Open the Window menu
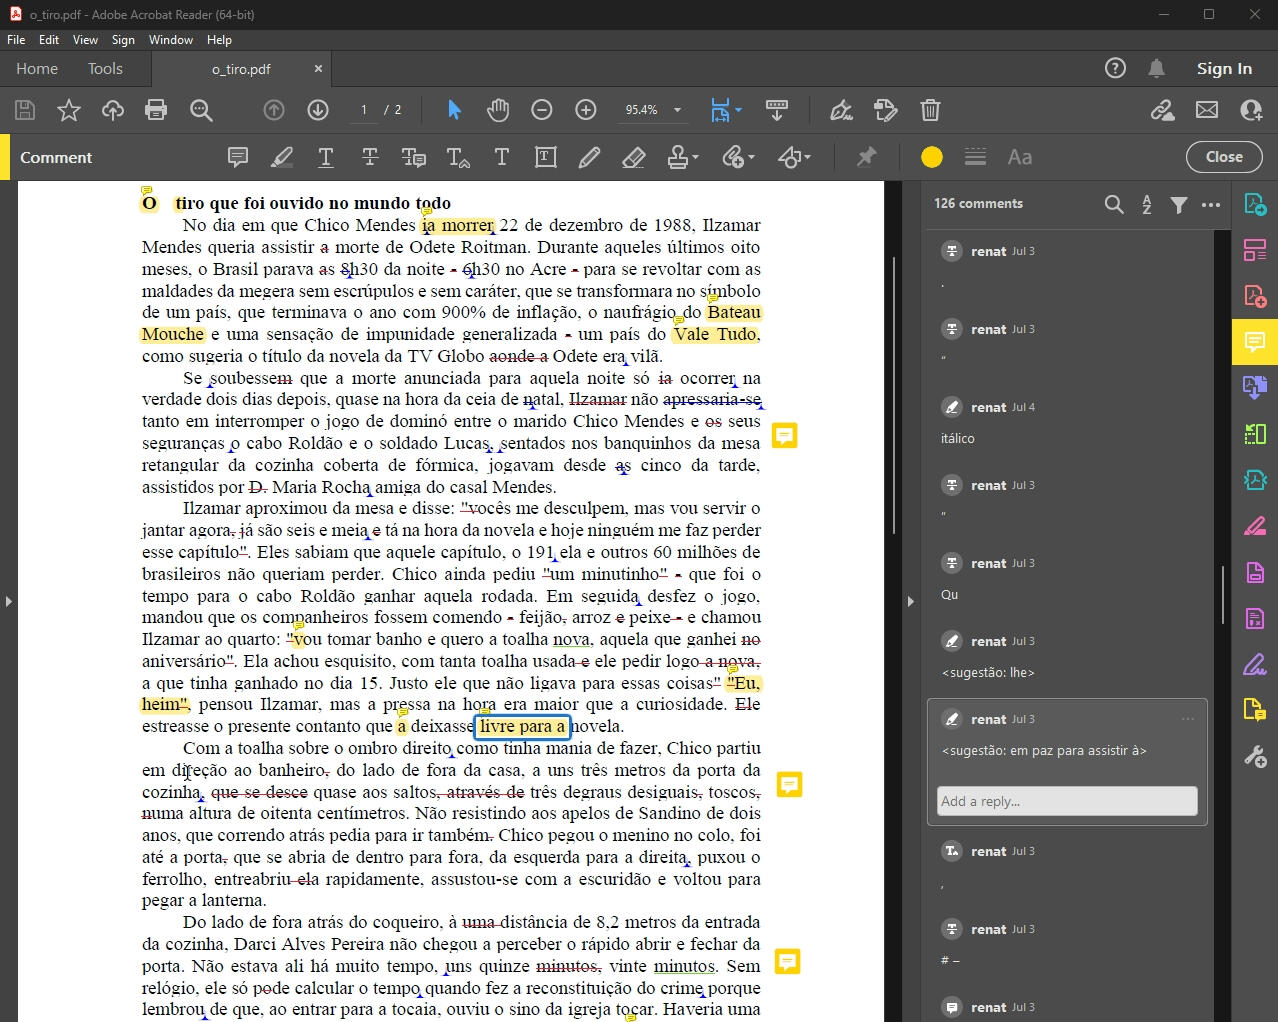Viewport: 1278px width, 1022px height. coord(170,40)
